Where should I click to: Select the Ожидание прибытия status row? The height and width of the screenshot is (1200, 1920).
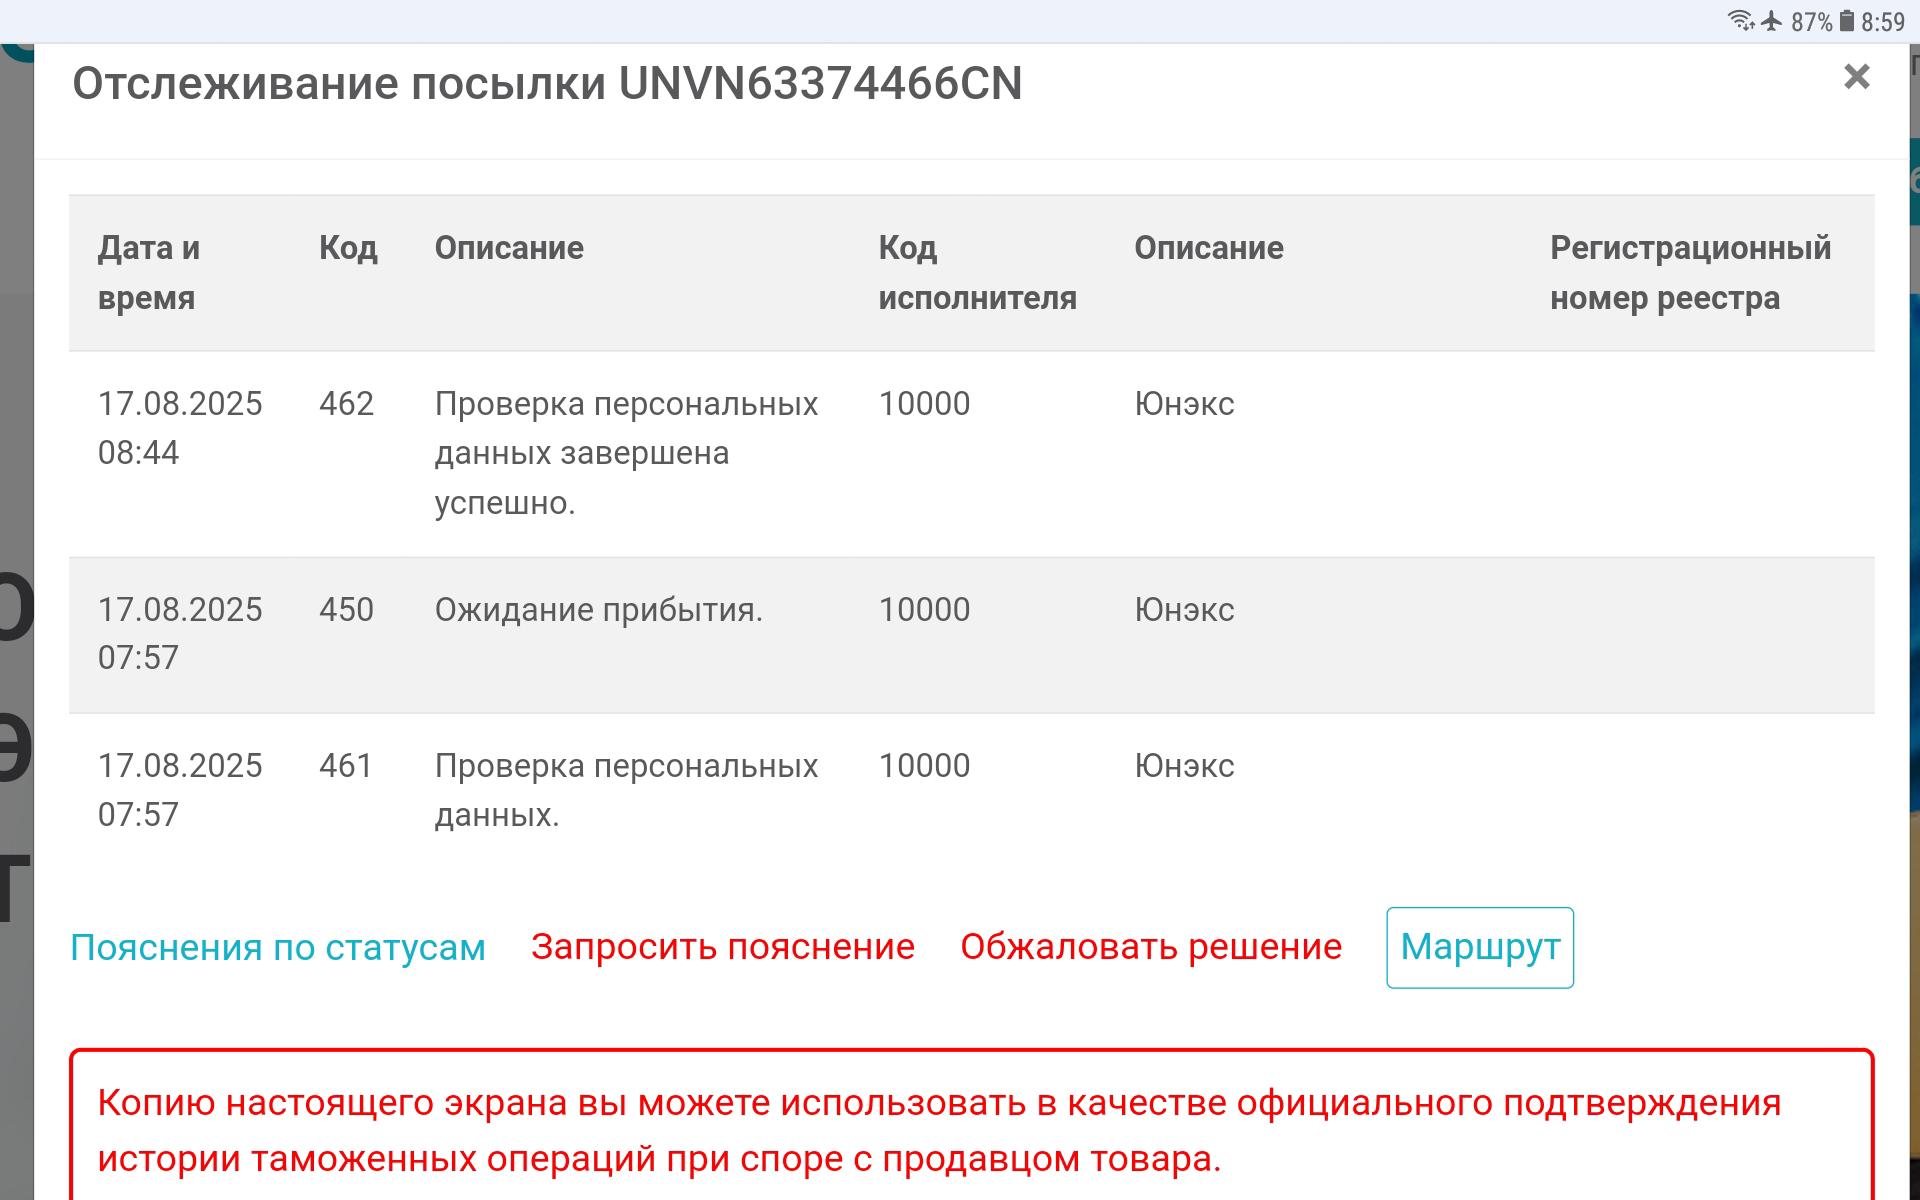[598, 610]
